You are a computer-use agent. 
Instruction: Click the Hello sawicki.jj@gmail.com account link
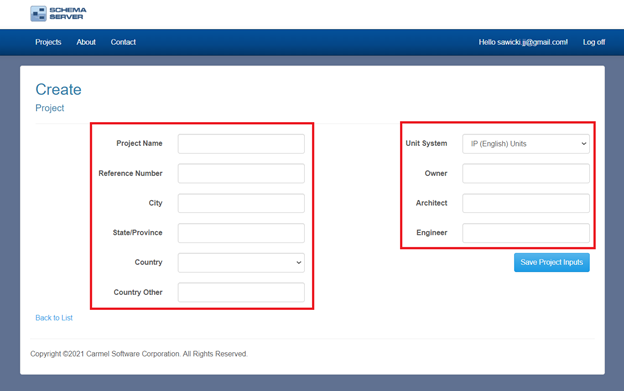coord(523,42)
